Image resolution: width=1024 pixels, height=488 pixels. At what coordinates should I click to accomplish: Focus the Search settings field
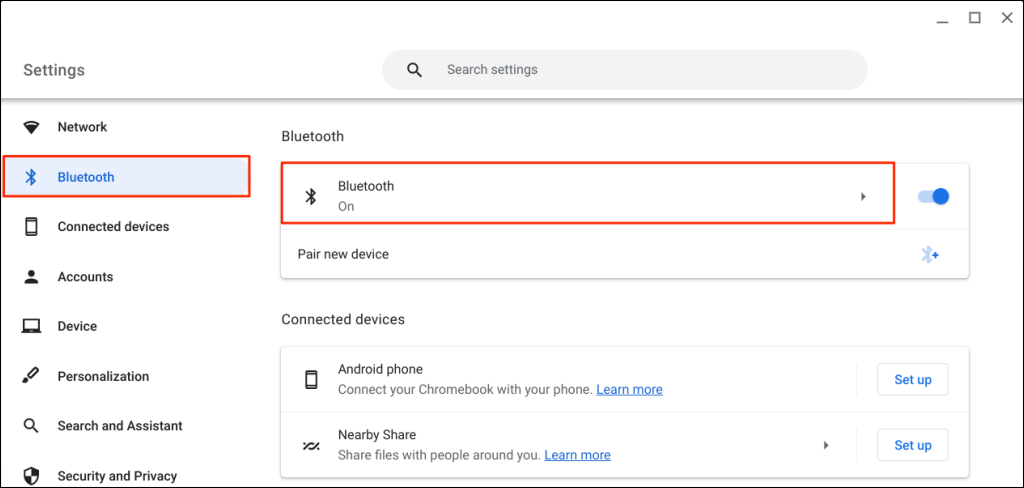coord(640,70)
